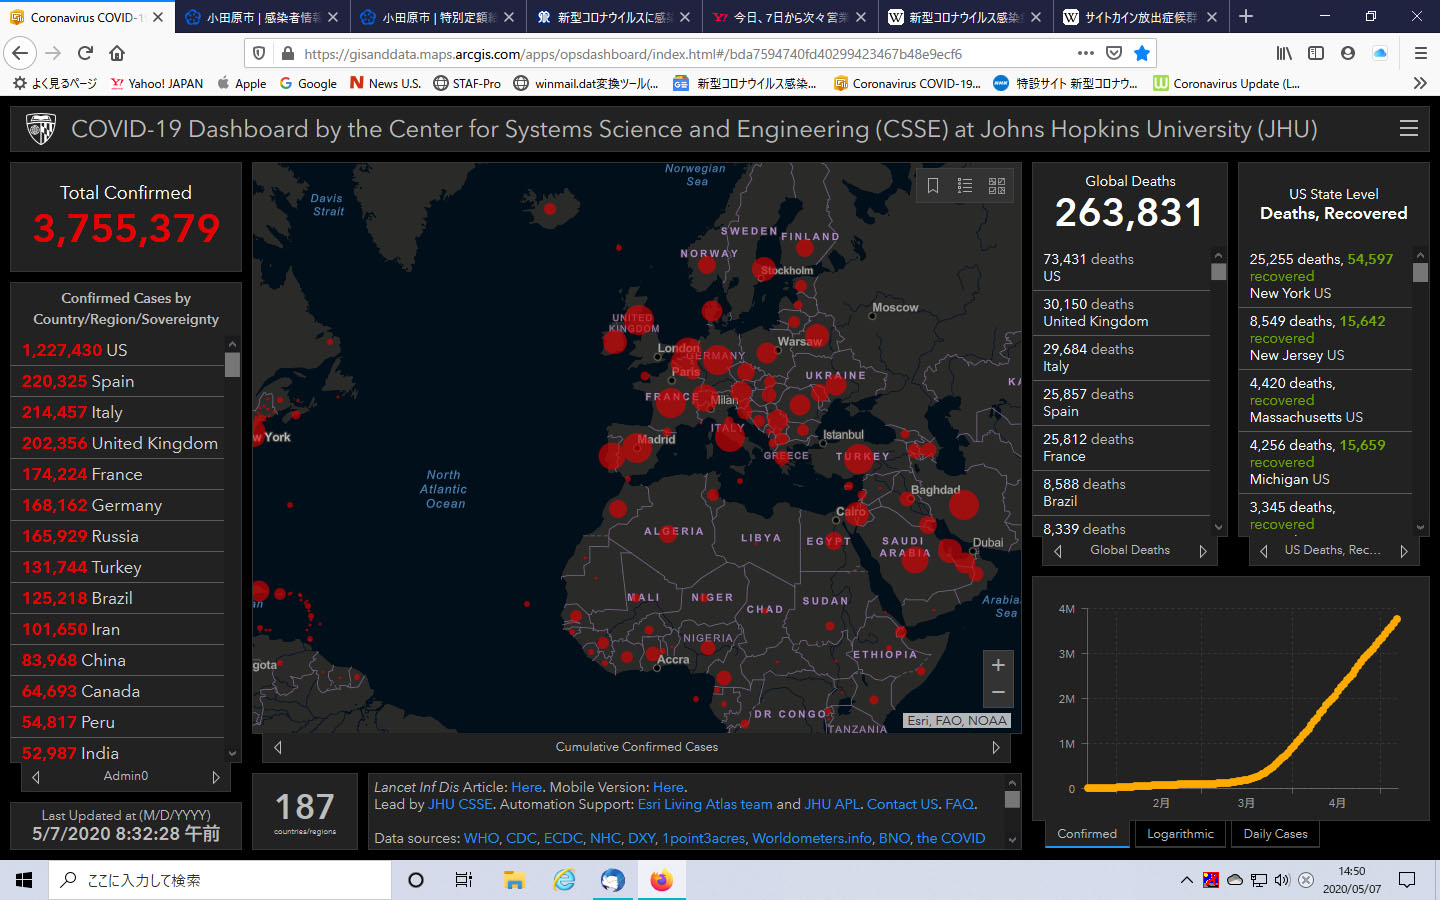Open the dashboard hamburger menu
Viewport: 1440px width, 900px height.
click(1409, 129)
